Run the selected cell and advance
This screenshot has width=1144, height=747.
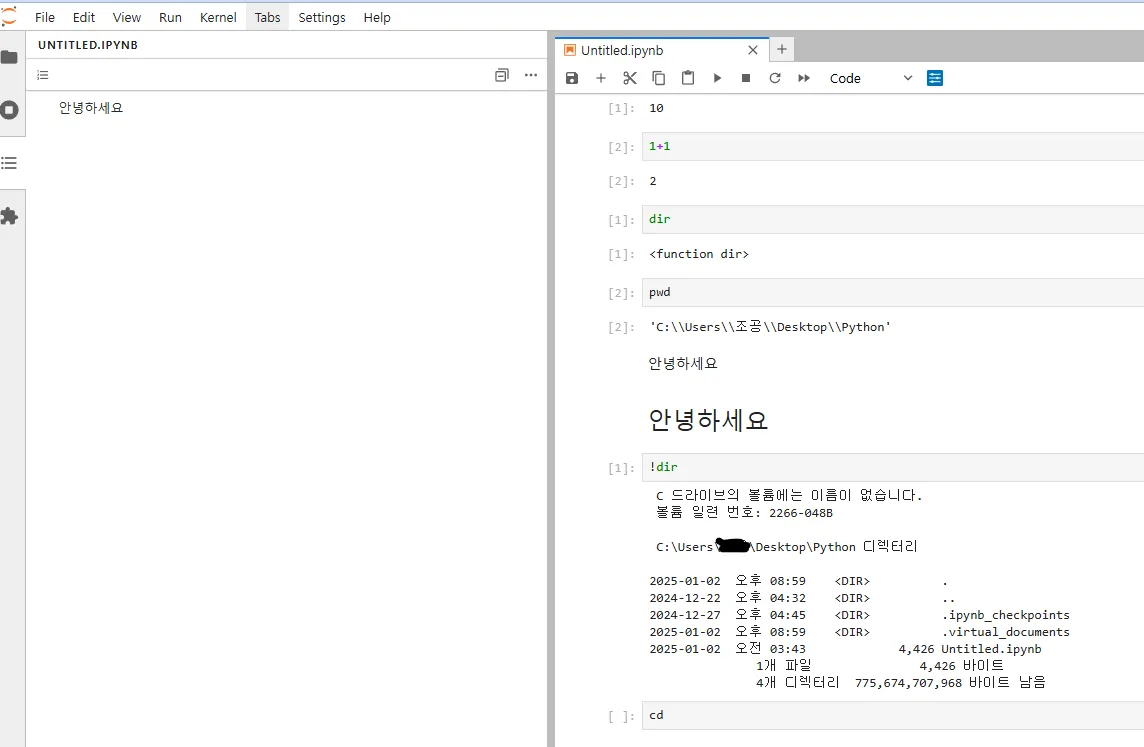pos(717,78)
